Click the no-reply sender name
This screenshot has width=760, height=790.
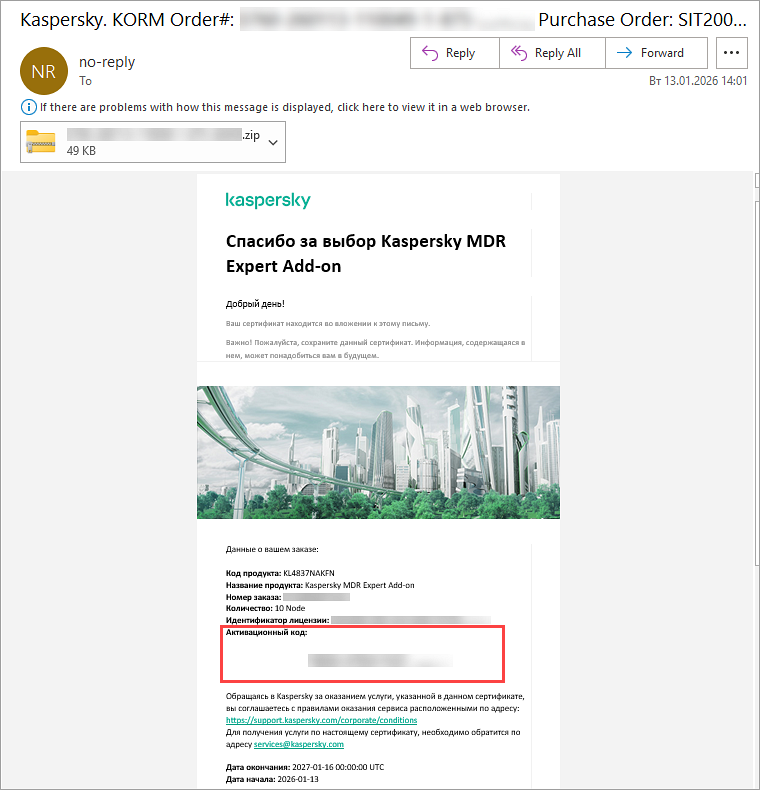coord(107,62)
